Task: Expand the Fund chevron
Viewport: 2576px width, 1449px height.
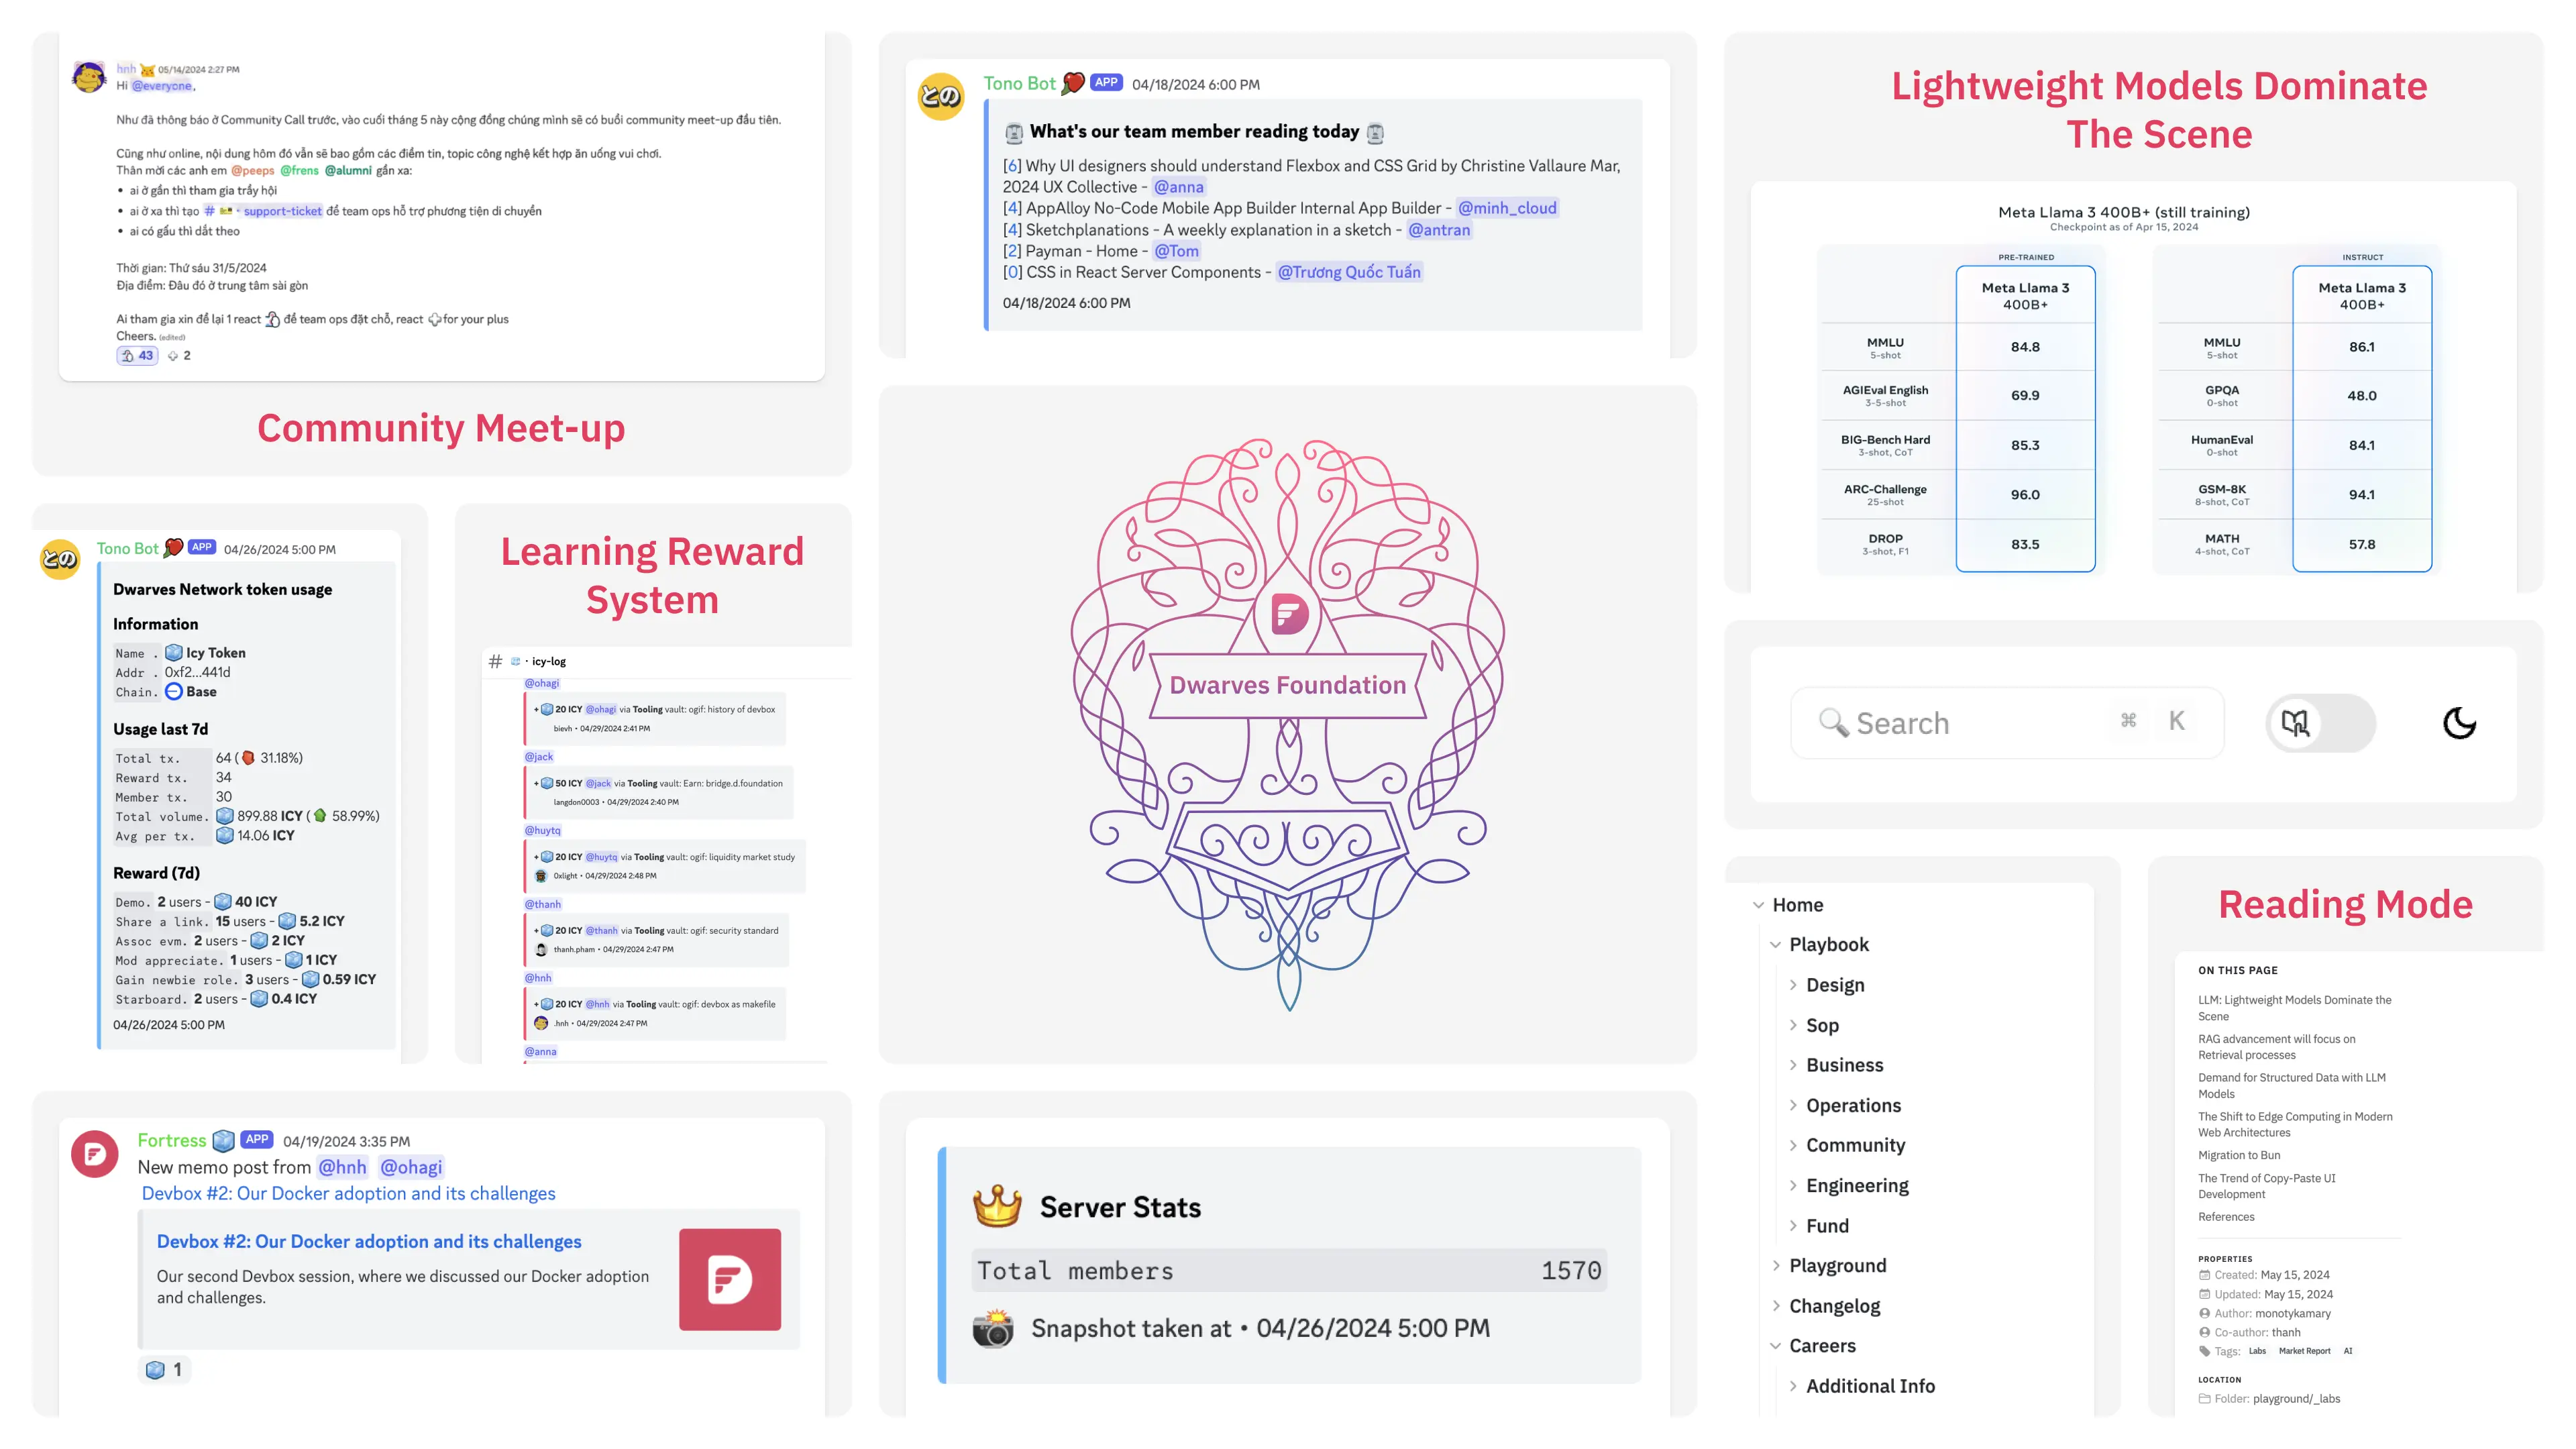Action: 1792,1225
